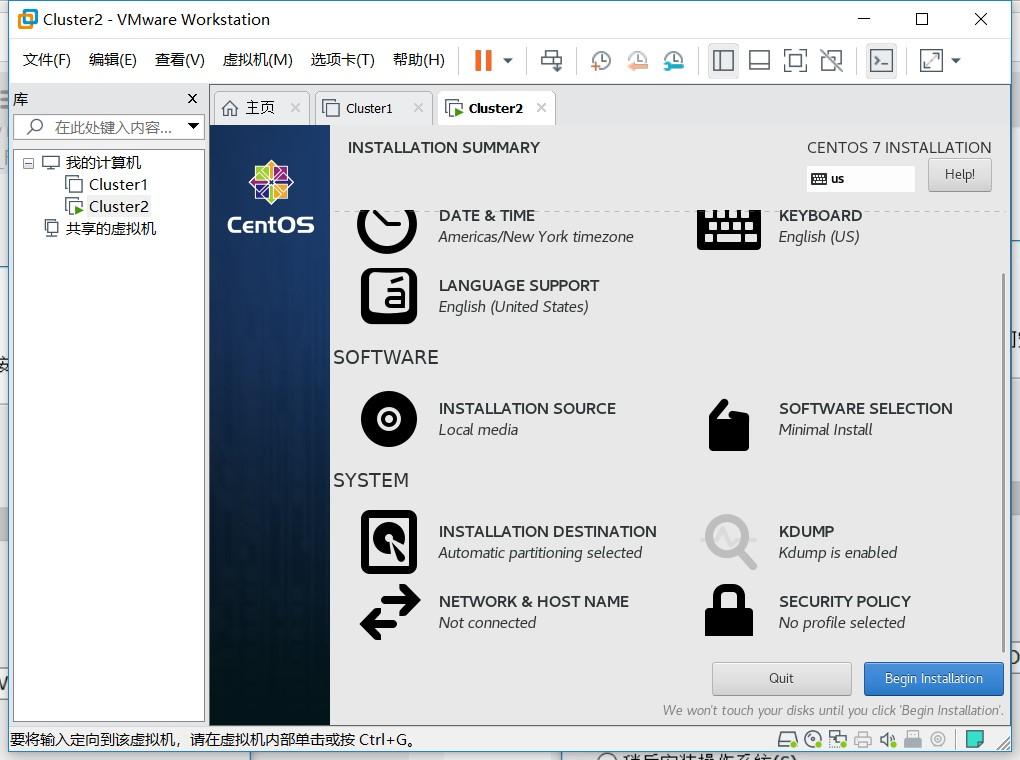Open the Installation Destination disk icon

click(389, 542)
